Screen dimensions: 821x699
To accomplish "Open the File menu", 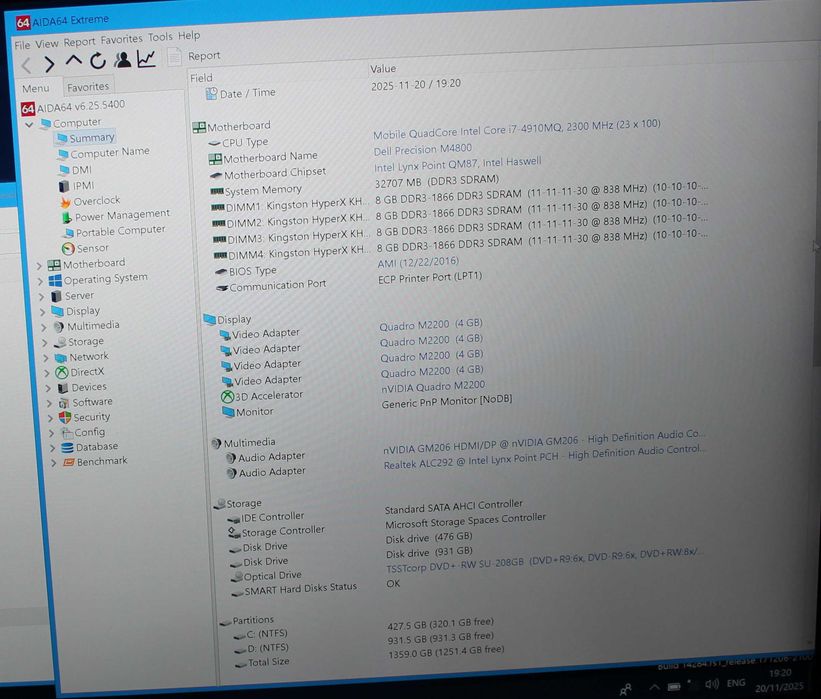I will click(22, 45).
